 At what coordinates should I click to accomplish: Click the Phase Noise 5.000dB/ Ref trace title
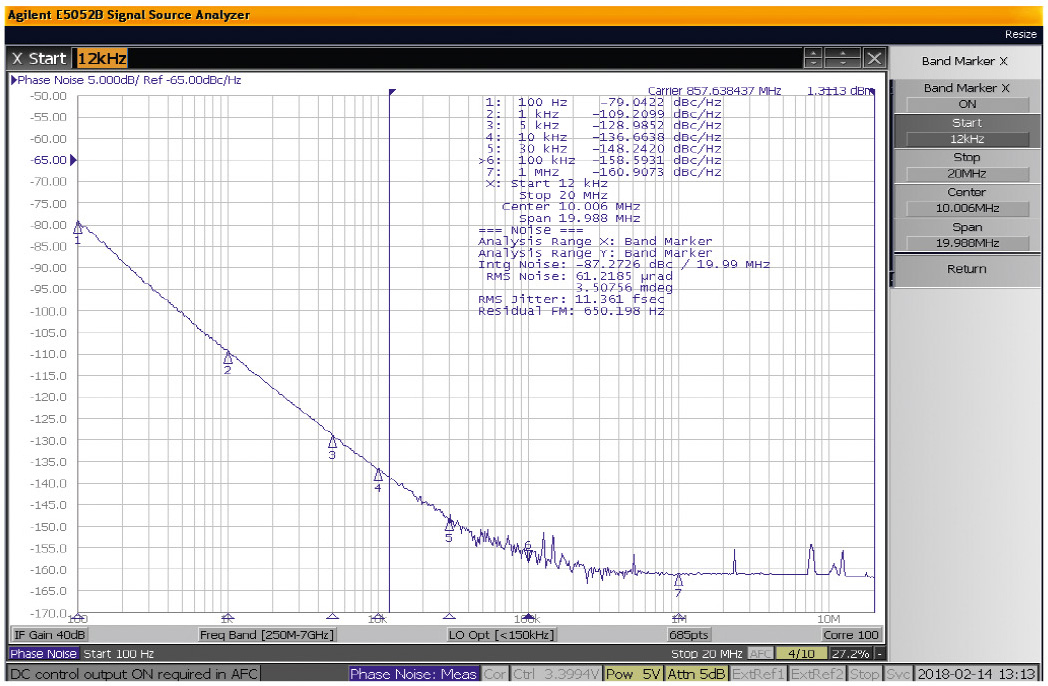click(x=130, y=80)
